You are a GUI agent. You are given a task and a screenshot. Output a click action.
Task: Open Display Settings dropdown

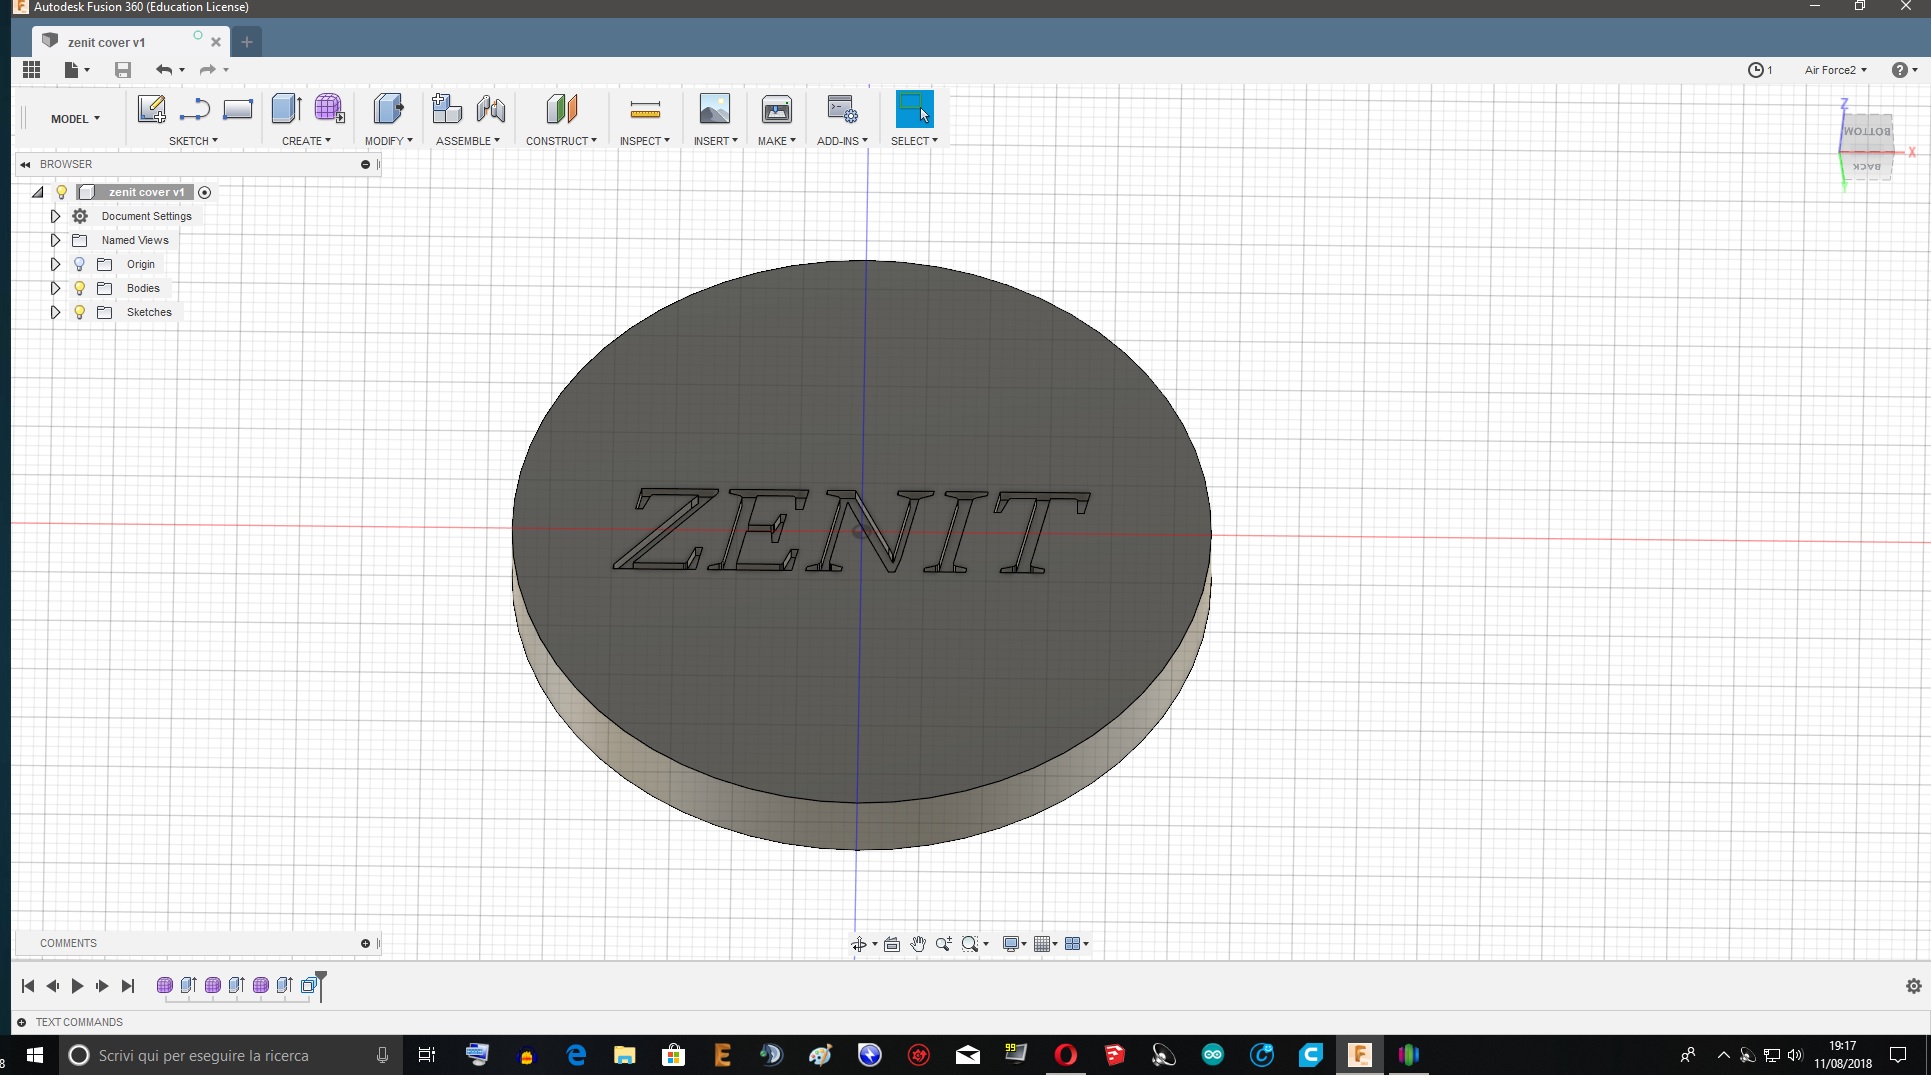(x=1015, y=944)
